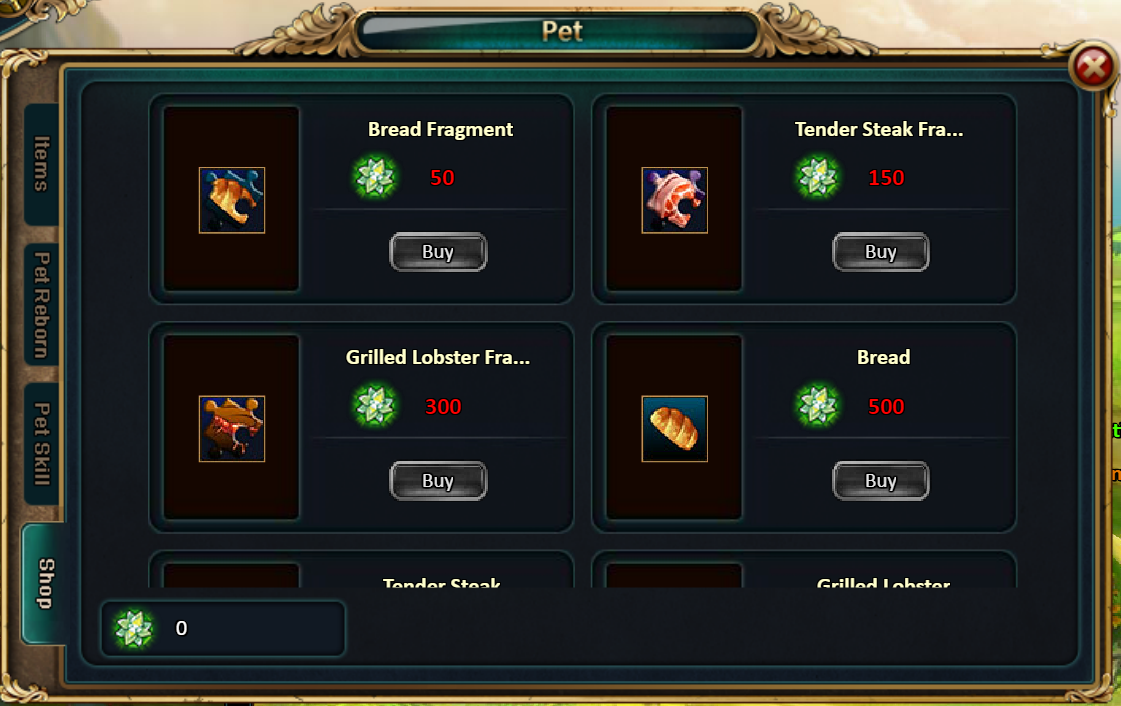Select the Shop tab

pos(44,583)
